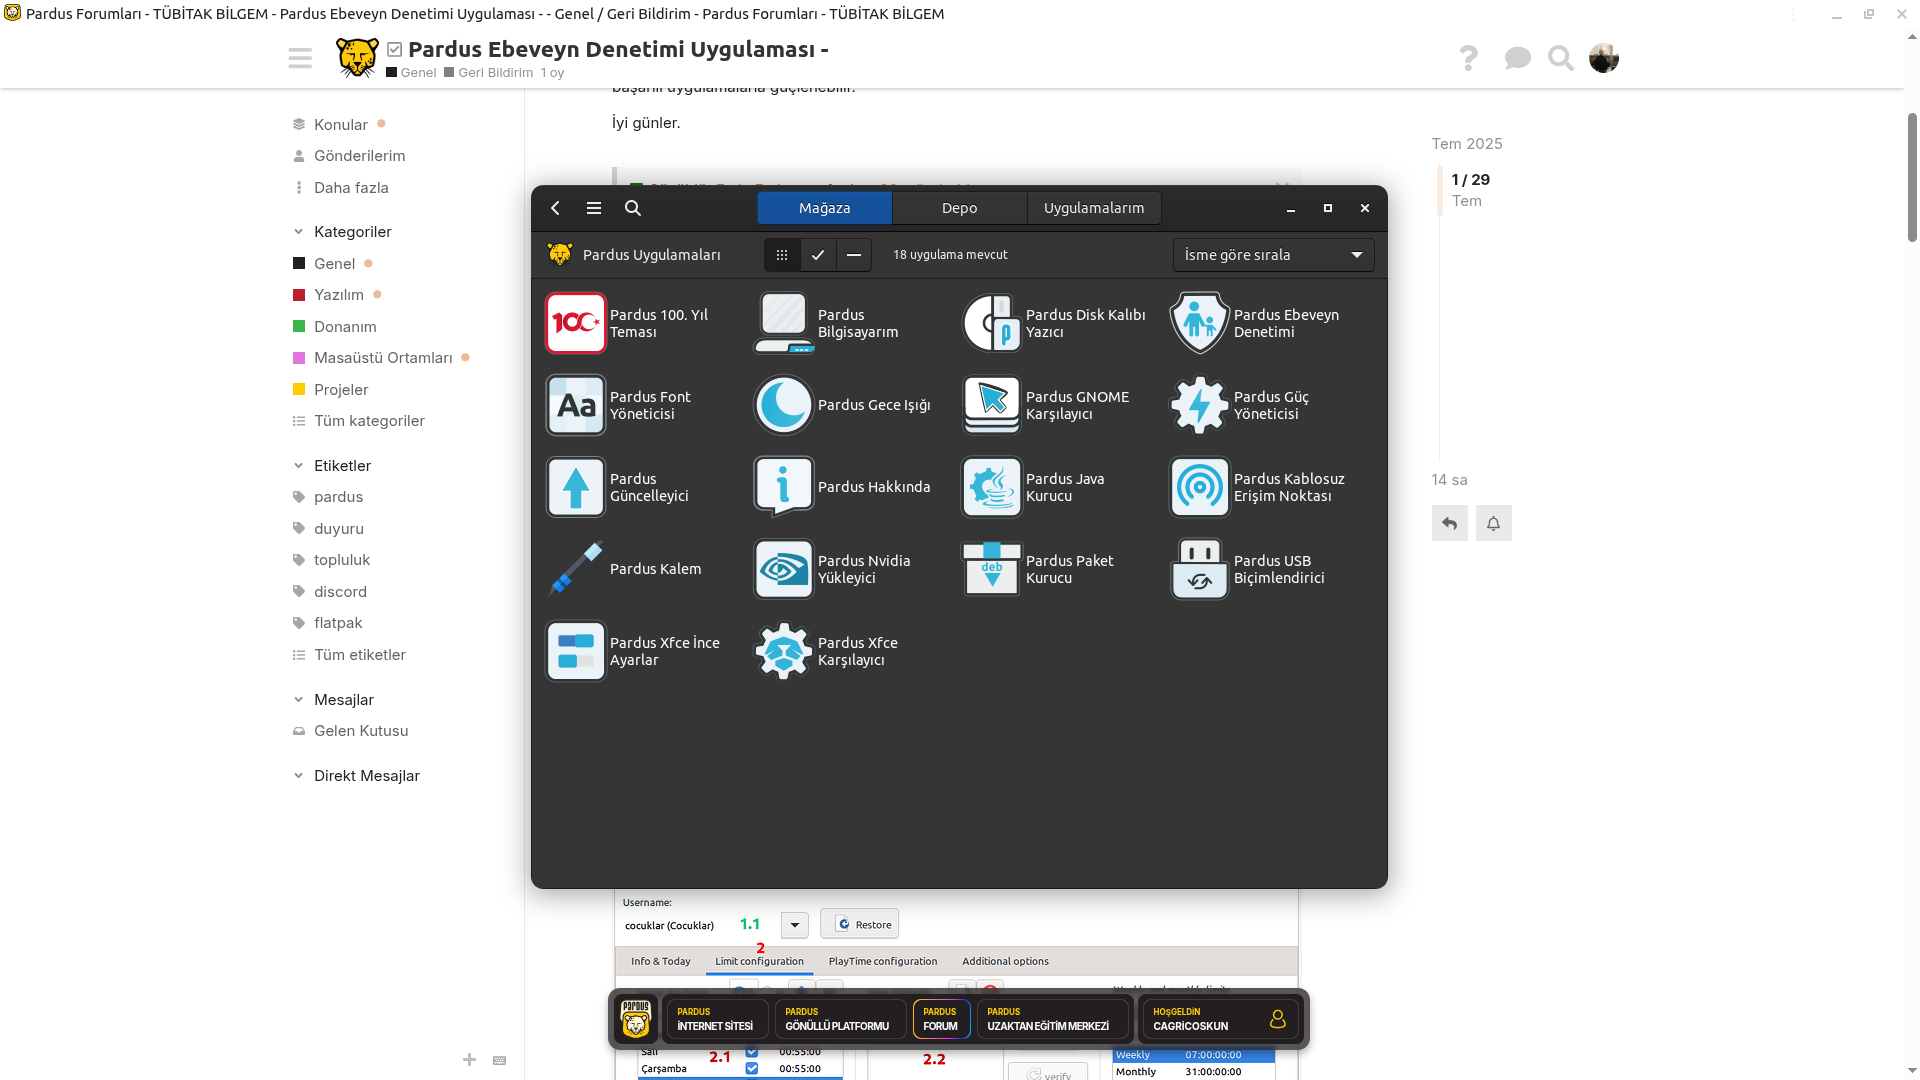Toggle the grid view filter button
Screen dimensions: 1920x1080
782,255
